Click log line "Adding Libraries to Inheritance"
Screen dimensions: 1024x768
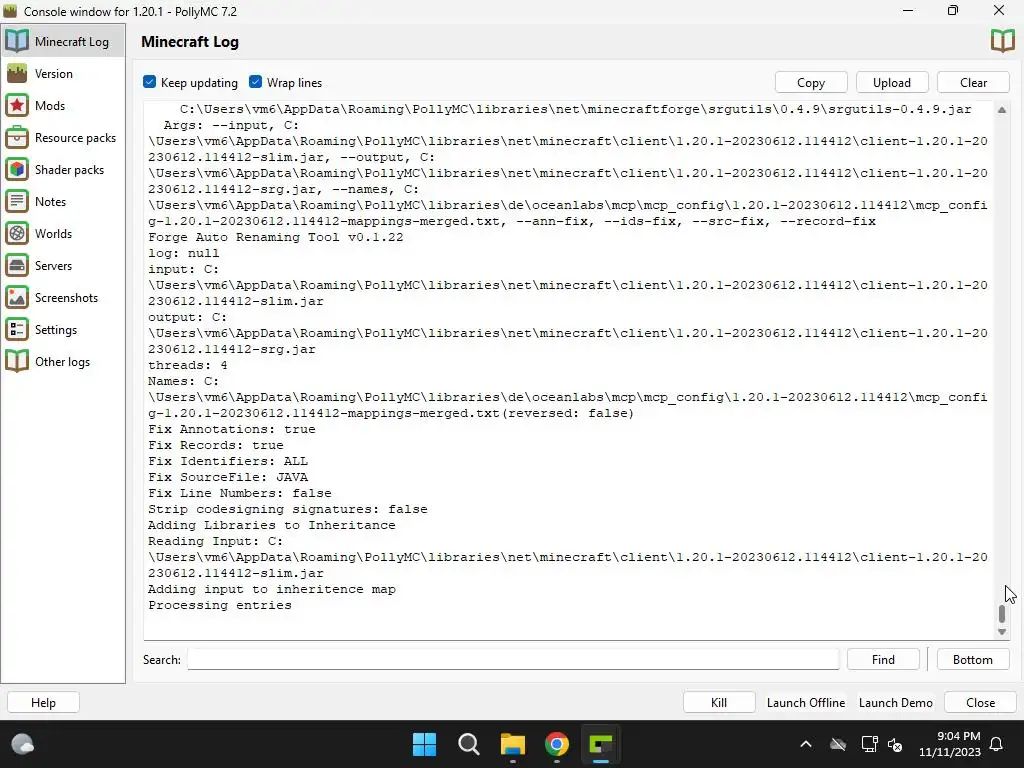pos(272,525)
